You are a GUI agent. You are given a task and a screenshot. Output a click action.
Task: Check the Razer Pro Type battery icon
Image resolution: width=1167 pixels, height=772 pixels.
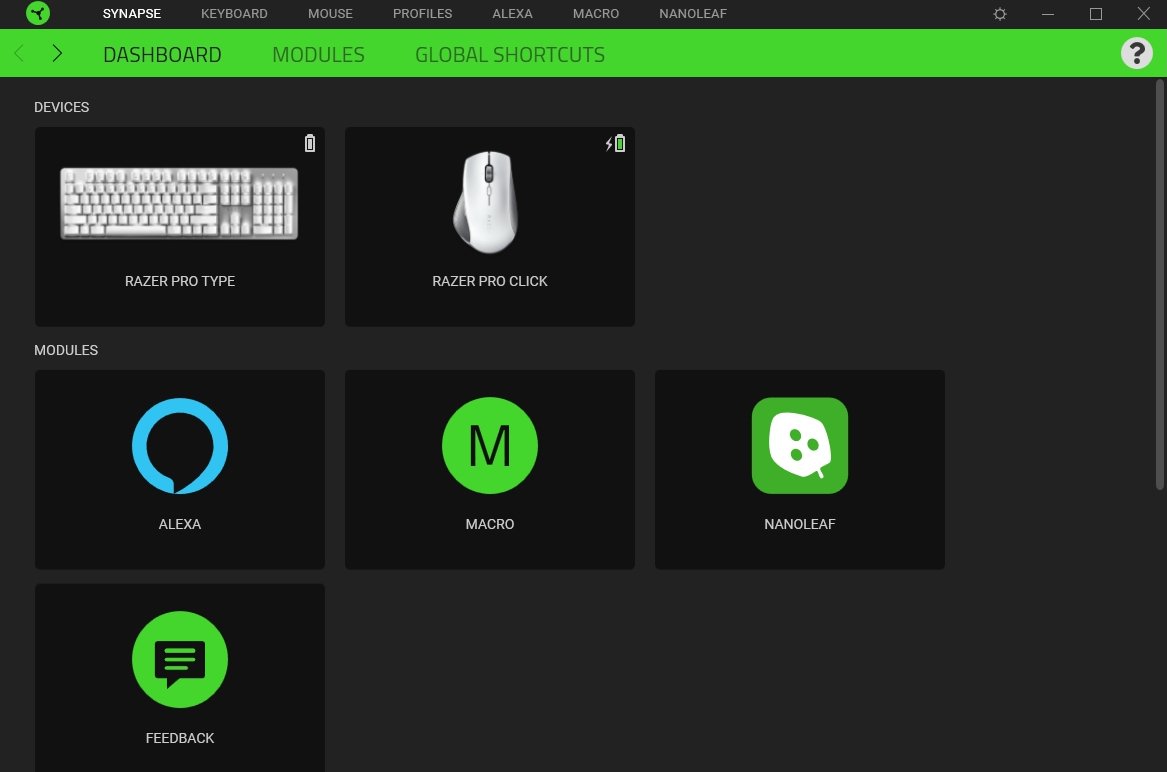310,143
